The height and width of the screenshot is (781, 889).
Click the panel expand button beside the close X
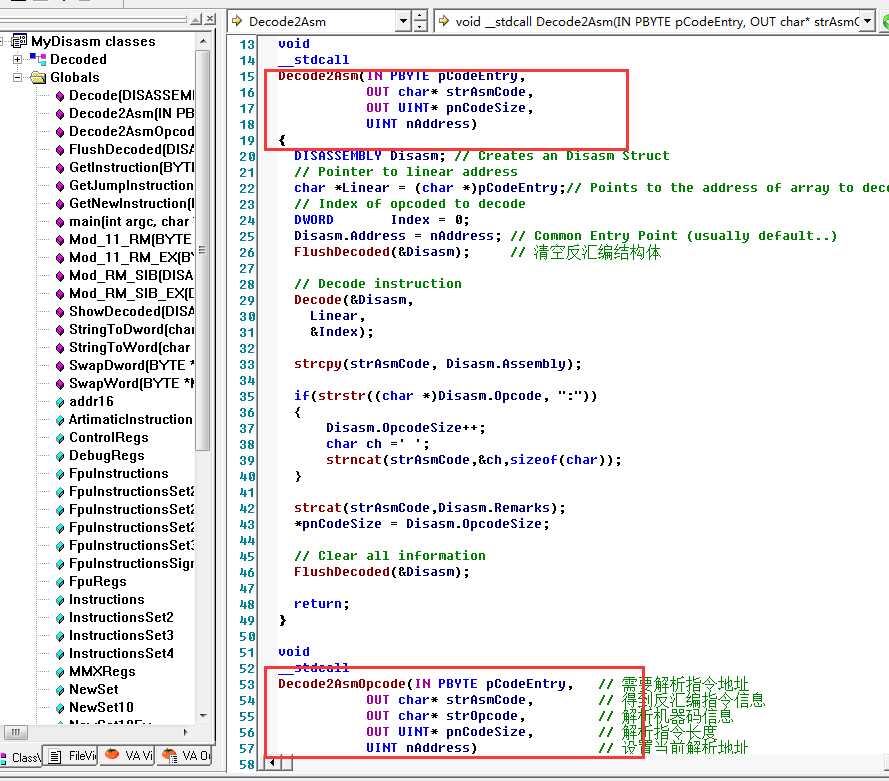196,19
